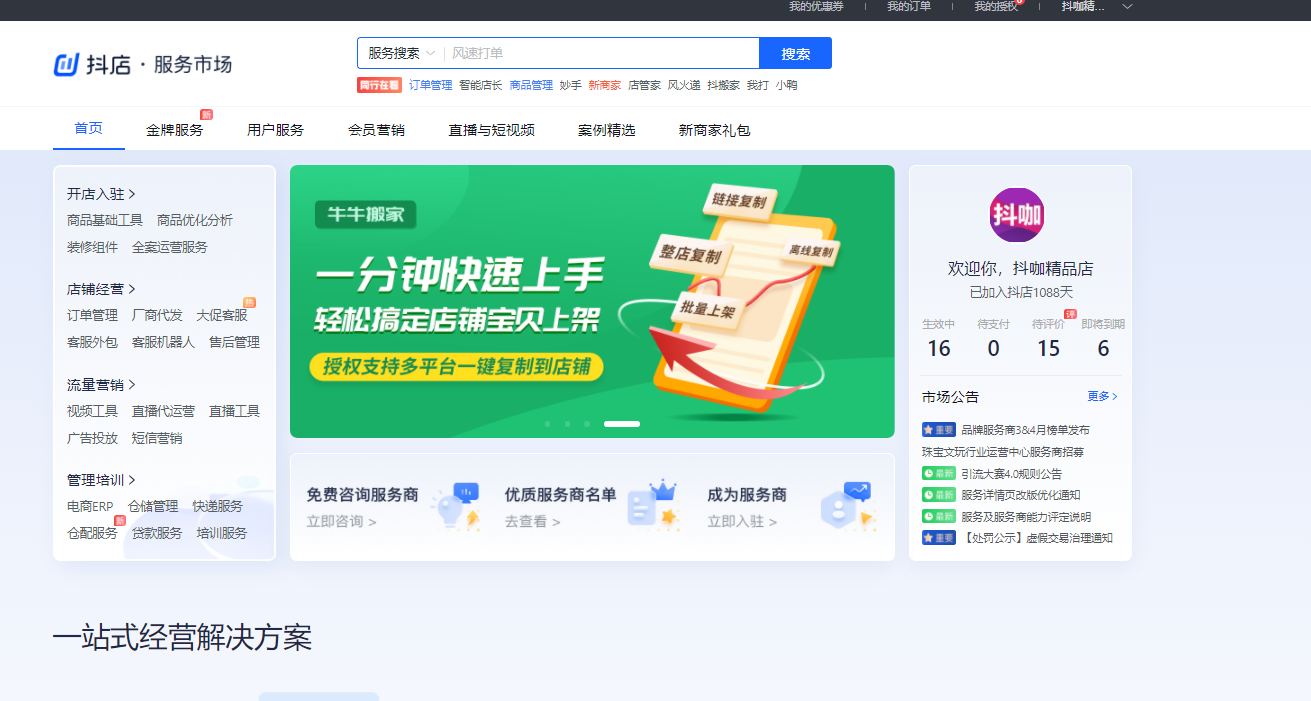Viewport: 1311px width, 701px height.
Task: Open 电商ERP in sidebar
Action: coord(90,506)
